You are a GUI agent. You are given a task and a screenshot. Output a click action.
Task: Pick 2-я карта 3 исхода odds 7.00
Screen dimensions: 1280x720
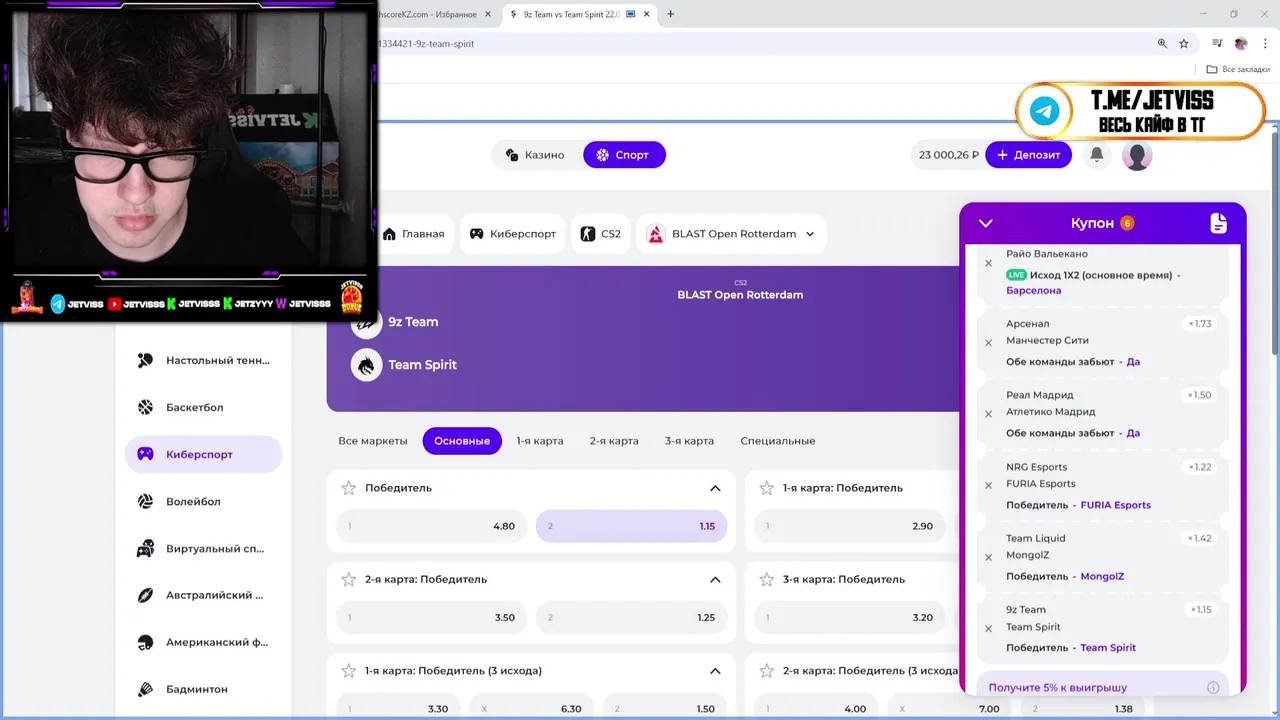pos(949,708)
